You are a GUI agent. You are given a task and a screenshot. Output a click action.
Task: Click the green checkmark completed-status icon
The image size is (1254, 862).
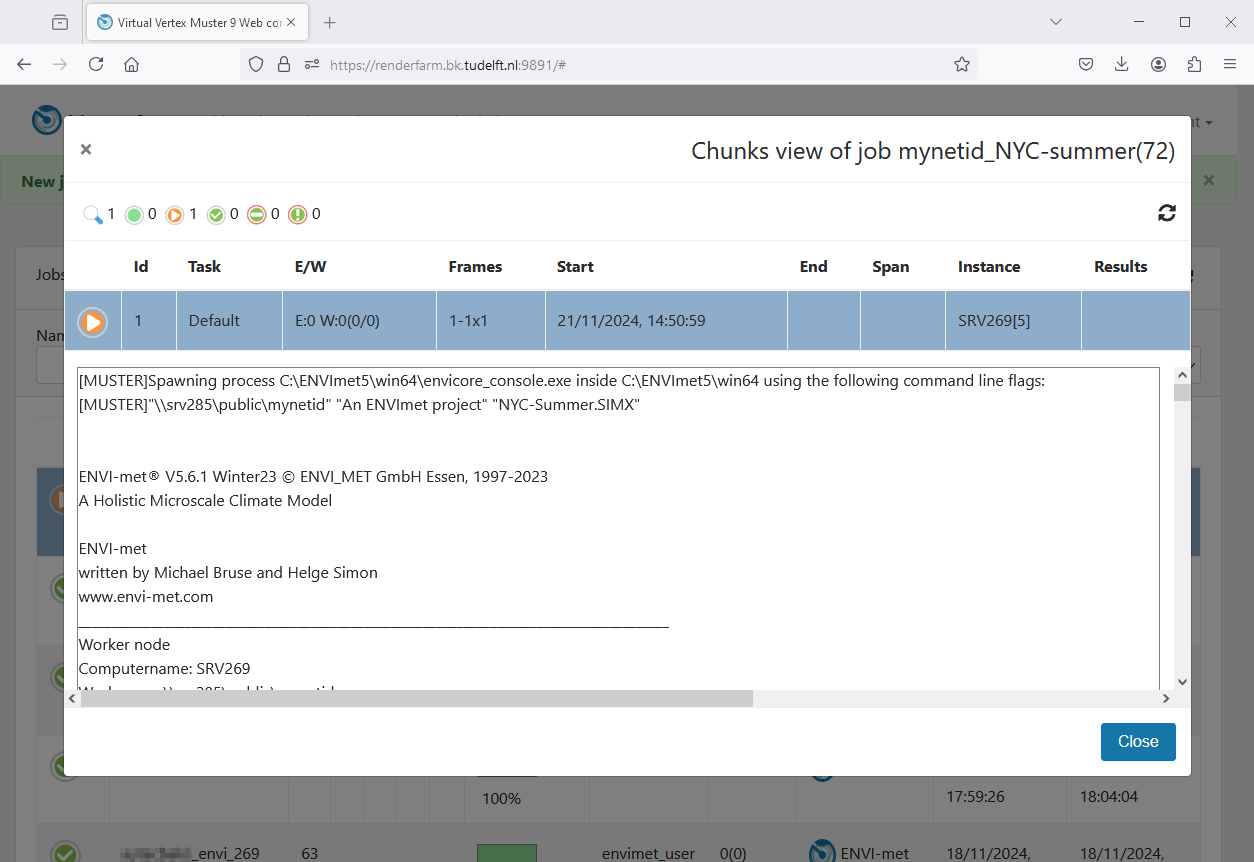click(216, 214)
